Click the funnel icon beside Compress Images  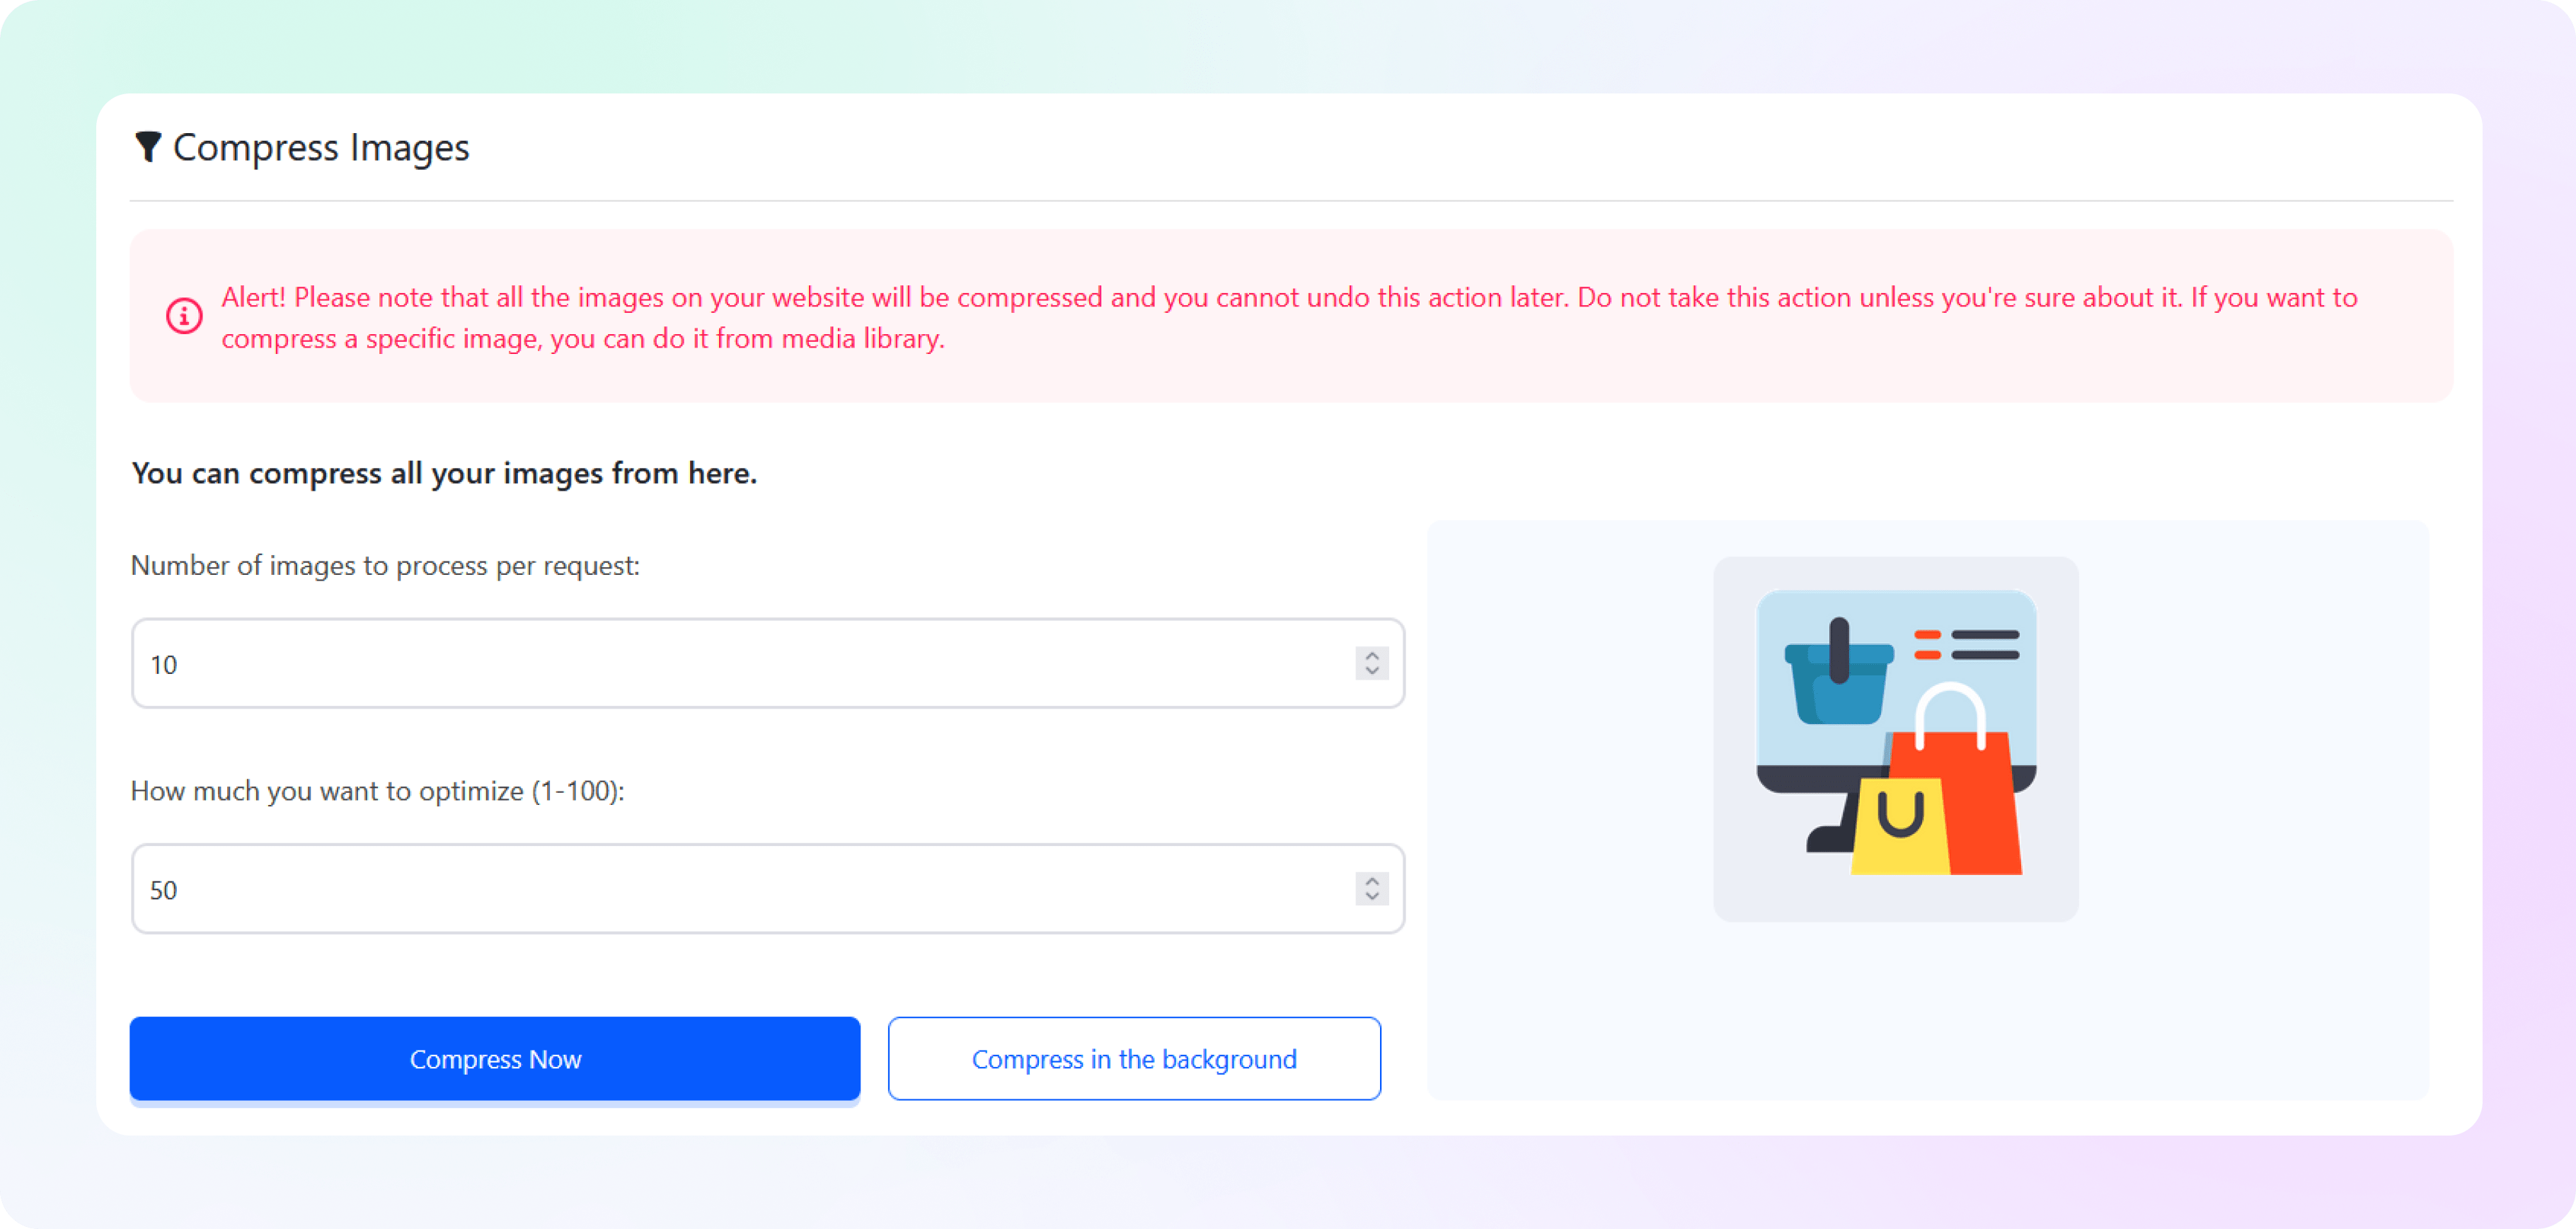pos(148,147)
